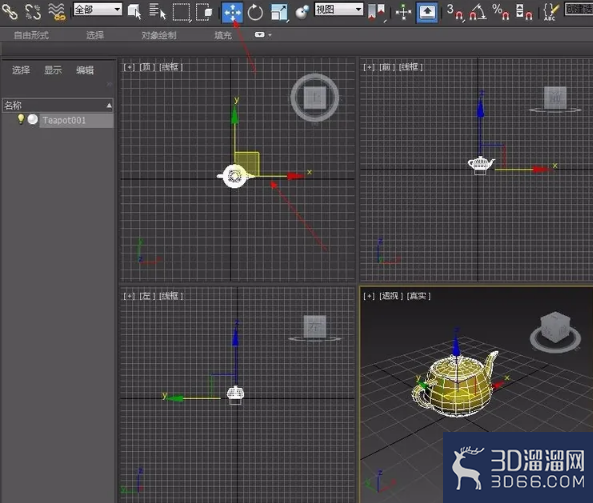Click the Unlink Selection icon
Screen dimensions: 593x503
pyautogui.click(x=33, y=11)
